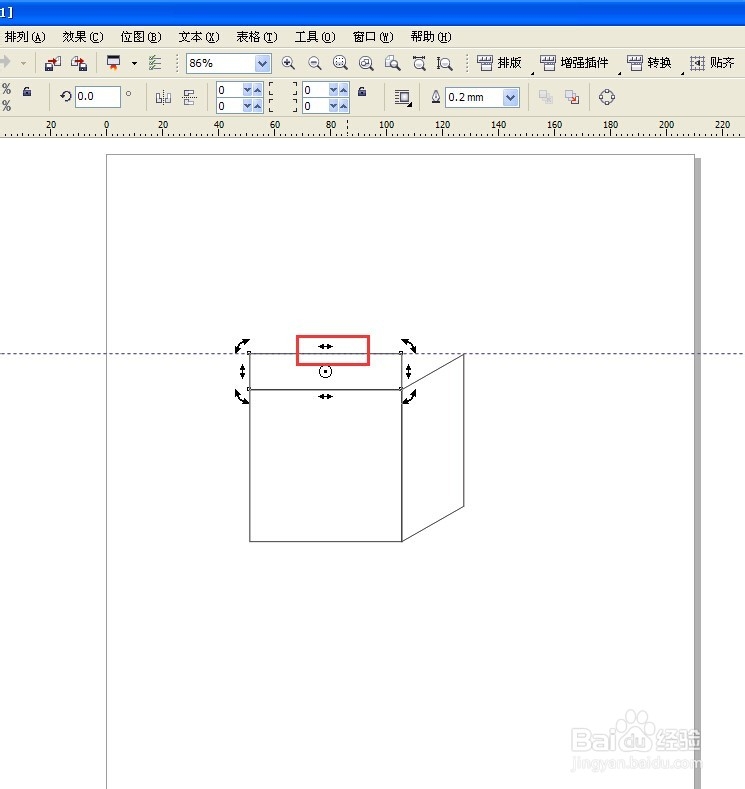Click the left vertical skew handle

pyautogui.click(x=242, y=371)
